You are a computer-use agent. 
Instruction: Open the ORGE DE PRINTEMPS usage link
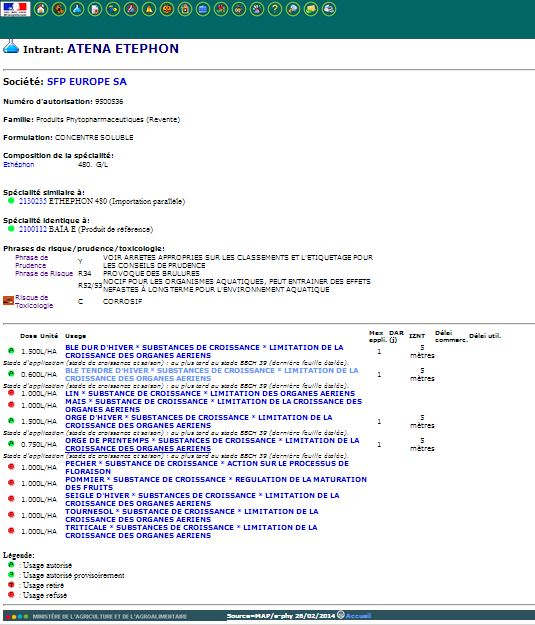coord(212,444)
